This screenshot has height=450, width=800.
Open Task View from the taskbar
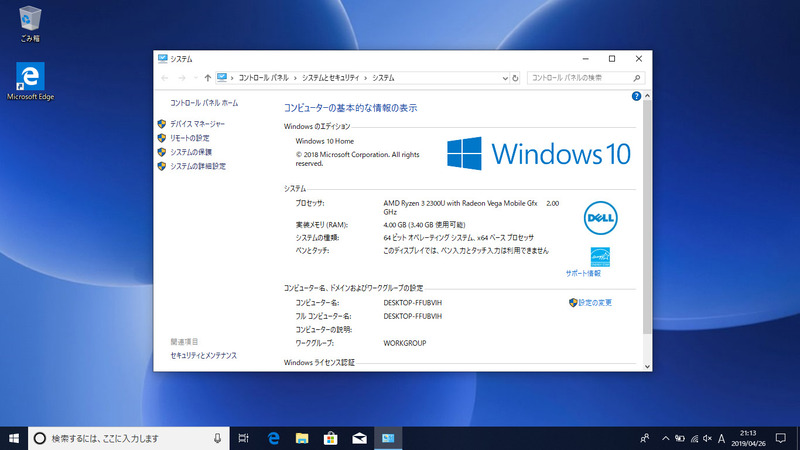coord(243,438)
